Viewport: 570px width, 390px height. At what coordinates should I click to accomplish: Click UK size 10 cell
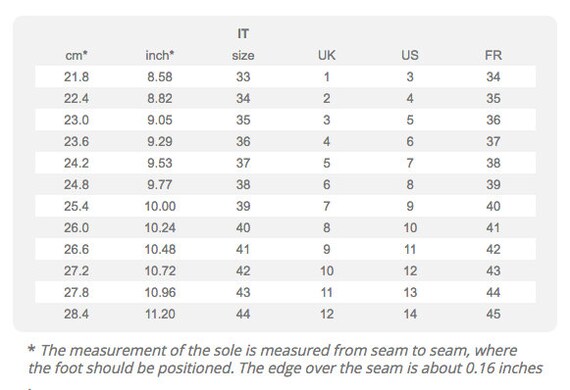point(327,271)
